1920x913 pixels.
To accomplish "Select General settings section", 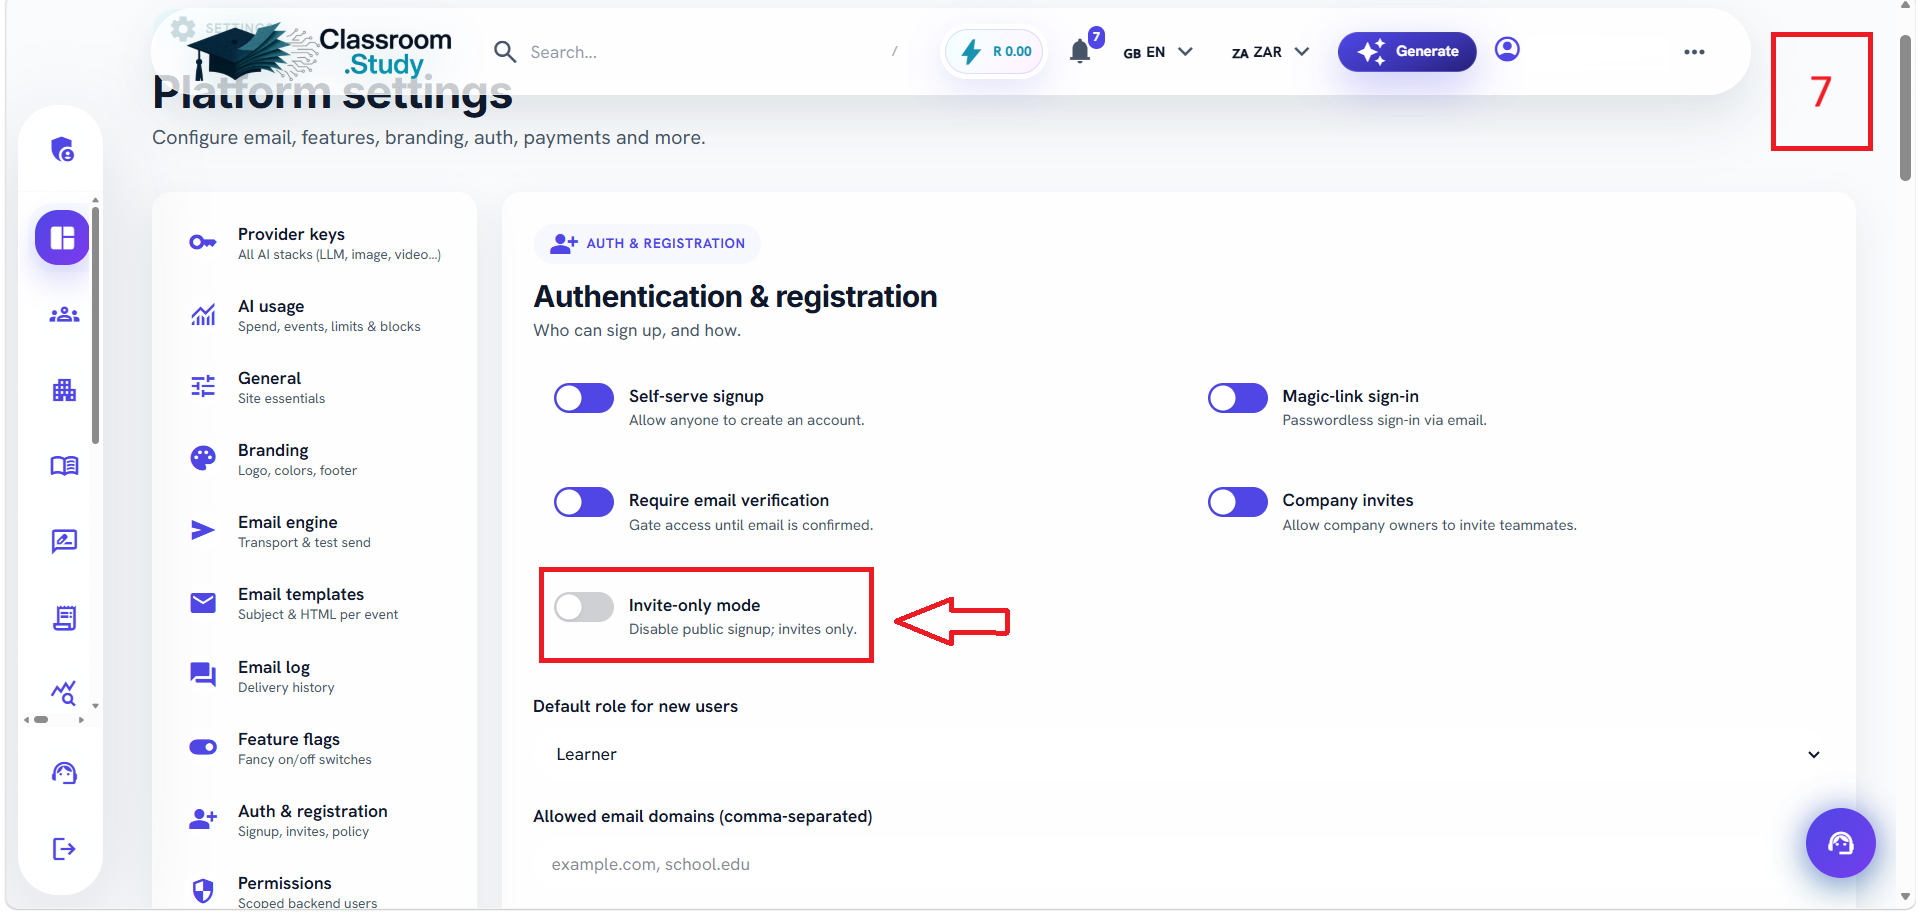I will coord(315,387).
